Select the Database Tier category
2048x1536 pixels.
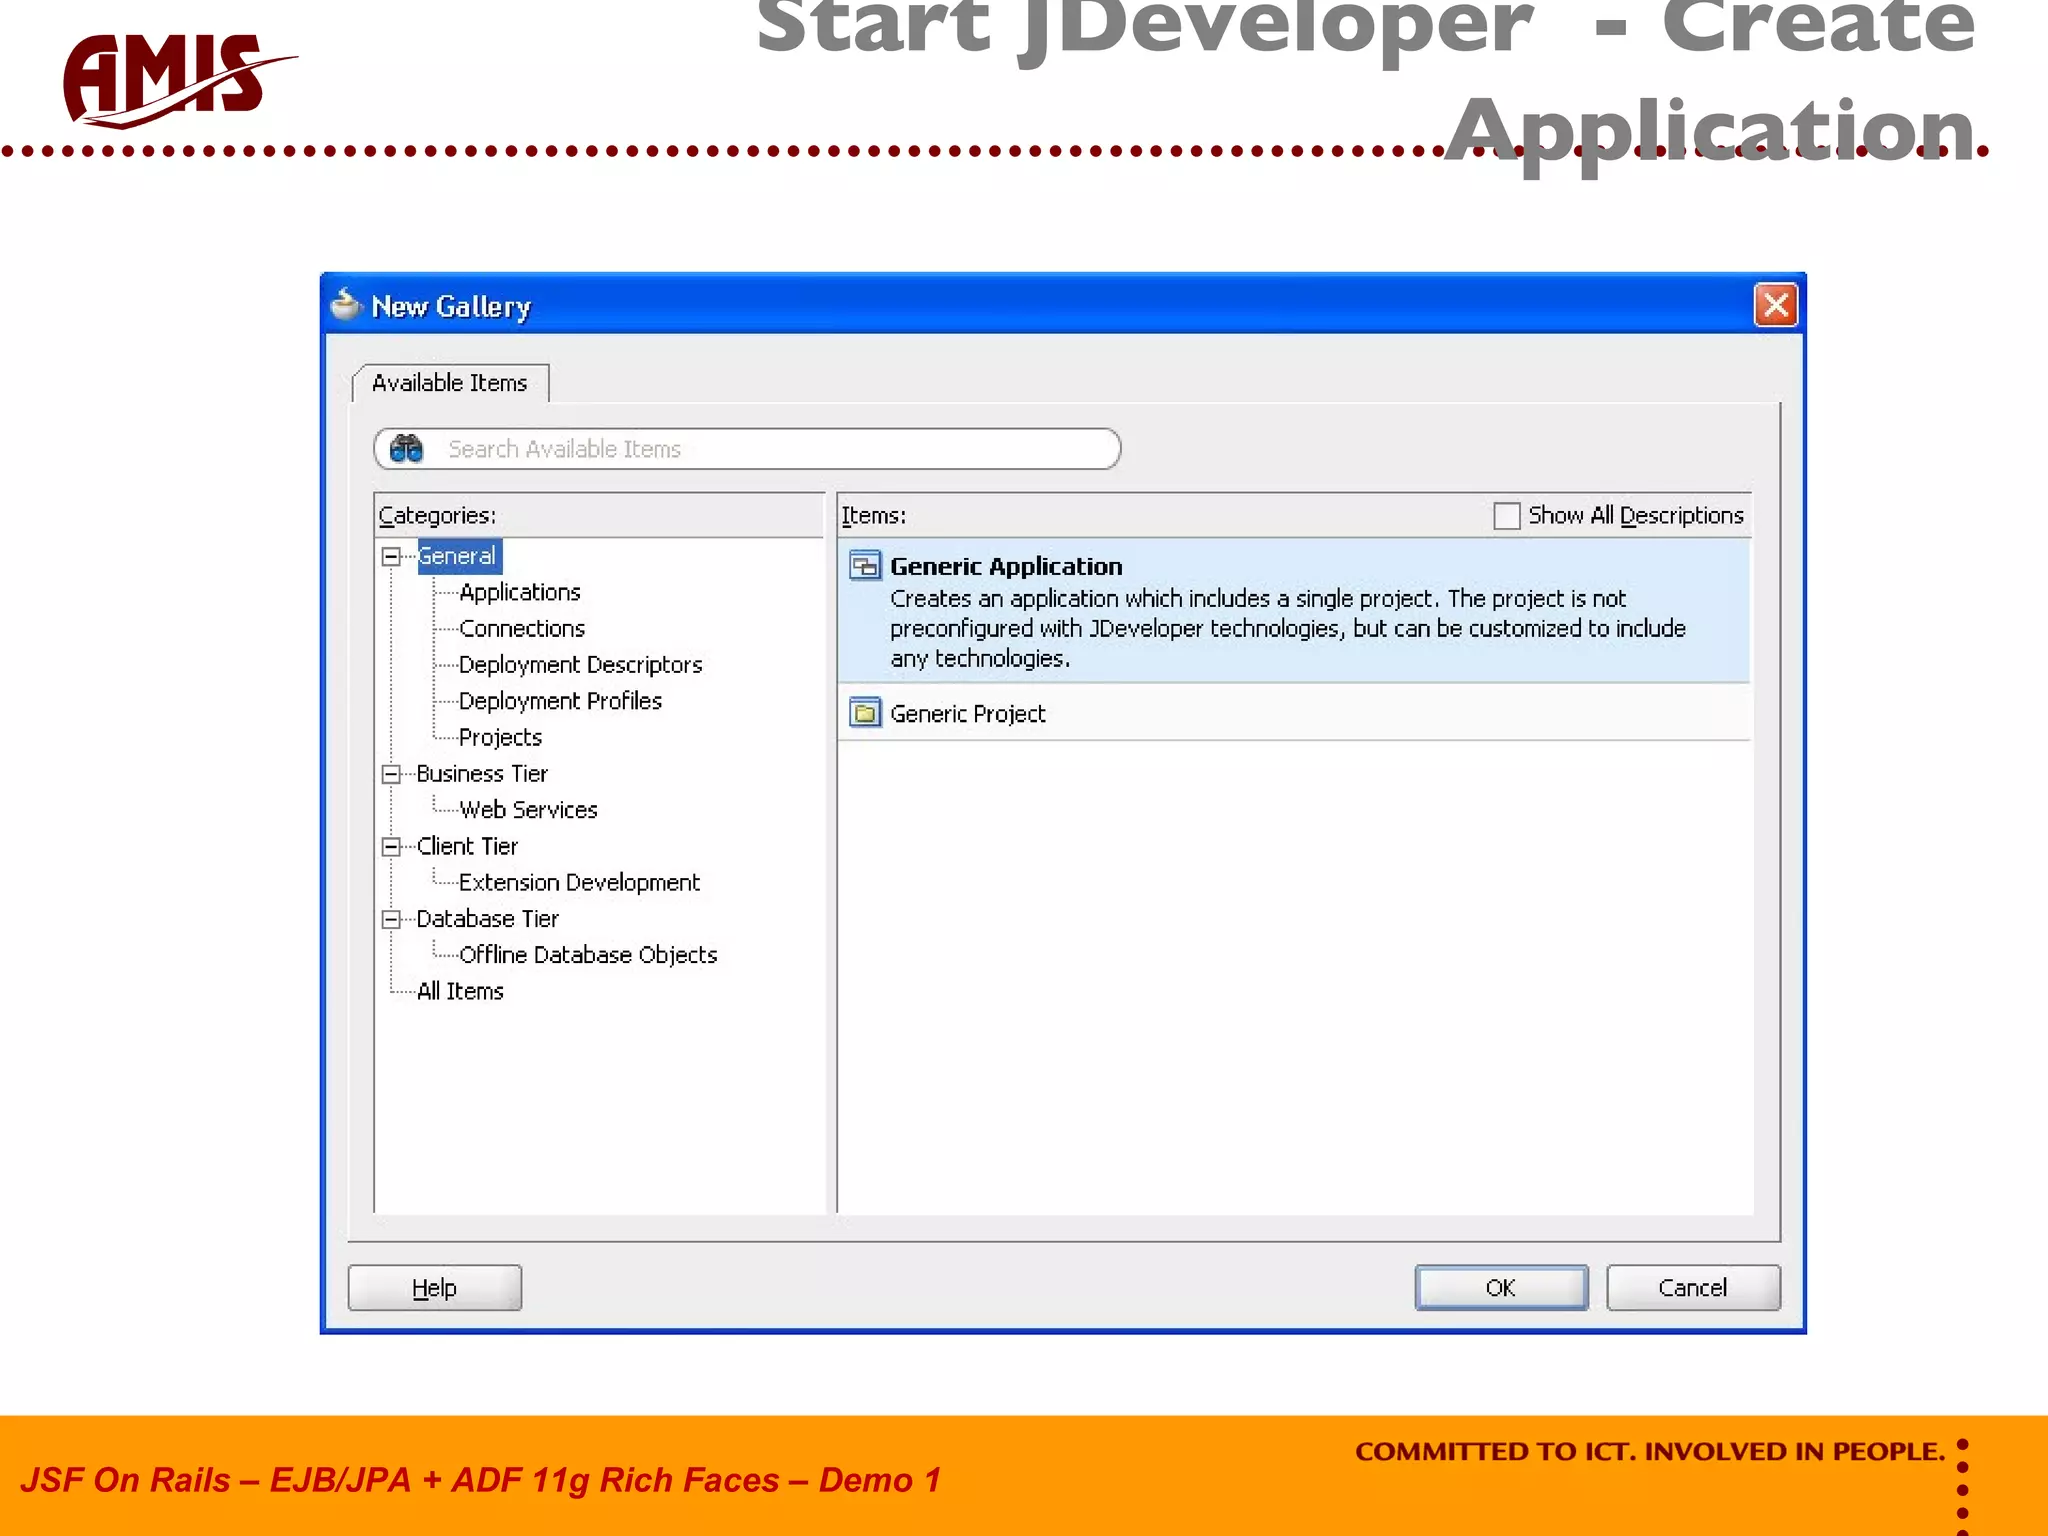pyautogui.click(x=488, y=919)
